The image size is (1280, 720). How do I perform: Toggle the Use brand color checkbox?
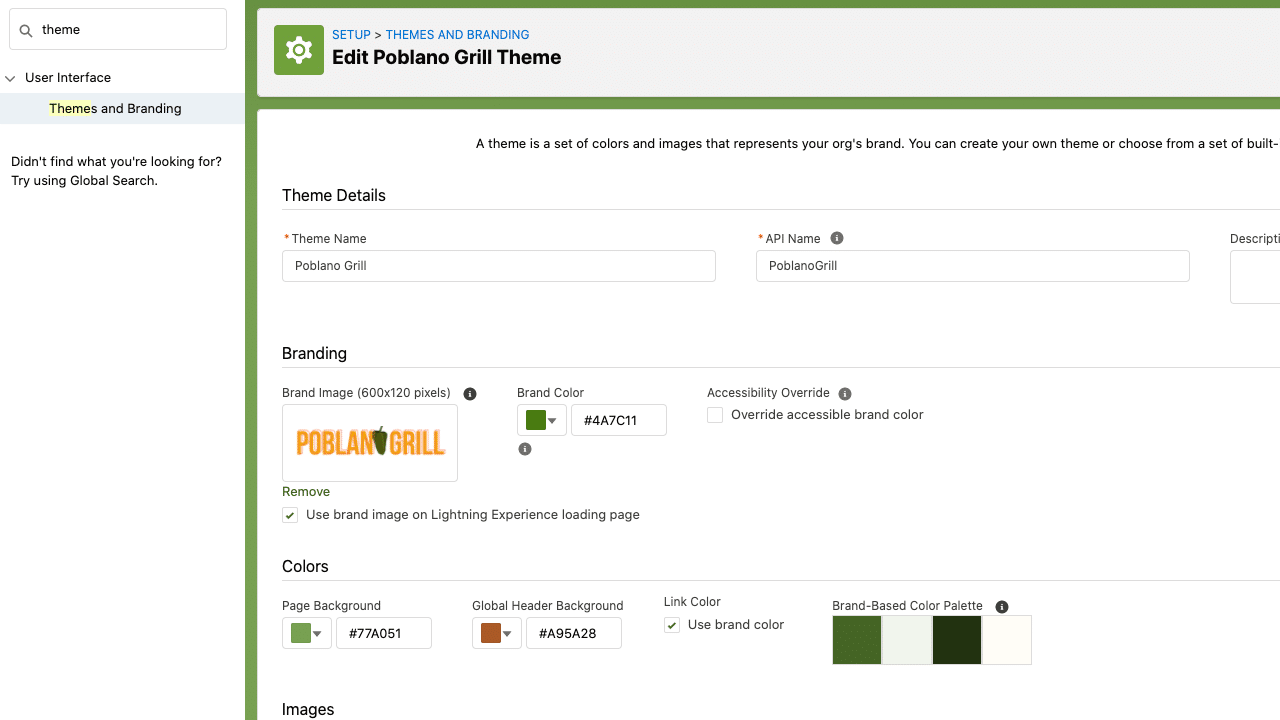[x=672, y=625]
